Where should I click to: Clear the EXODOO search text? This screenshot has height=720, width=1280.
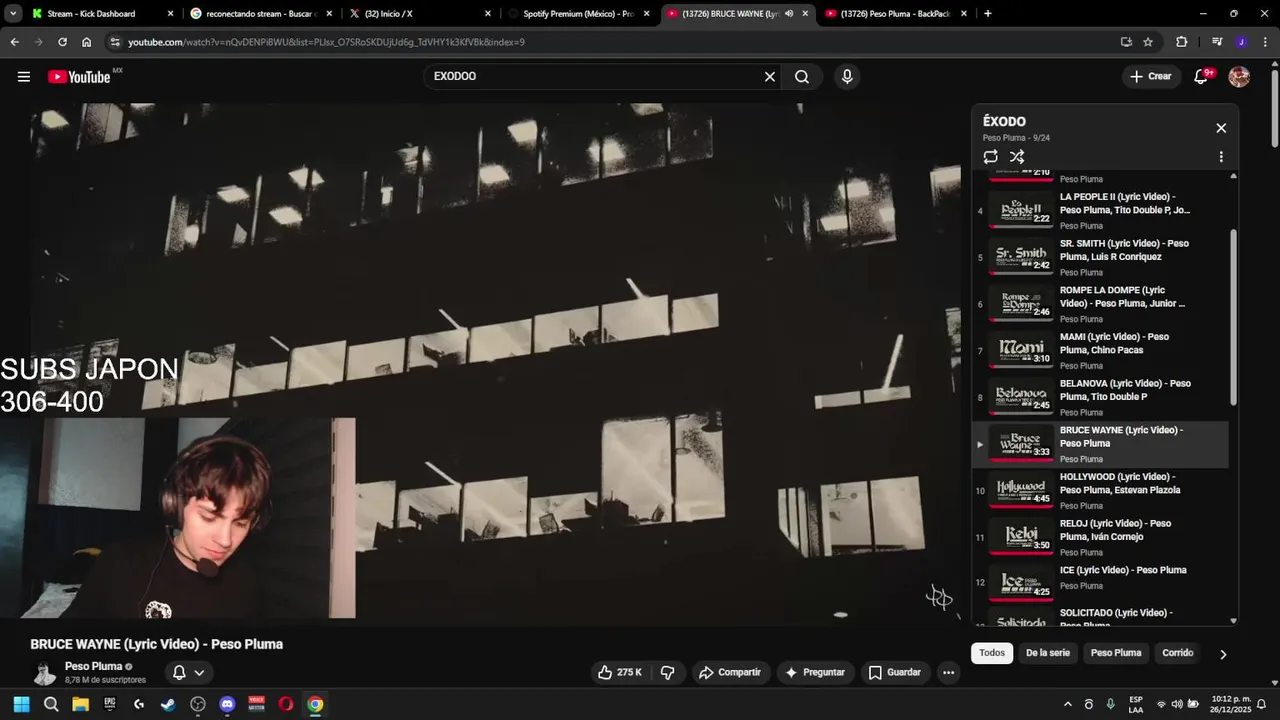[x=770, y=77]
